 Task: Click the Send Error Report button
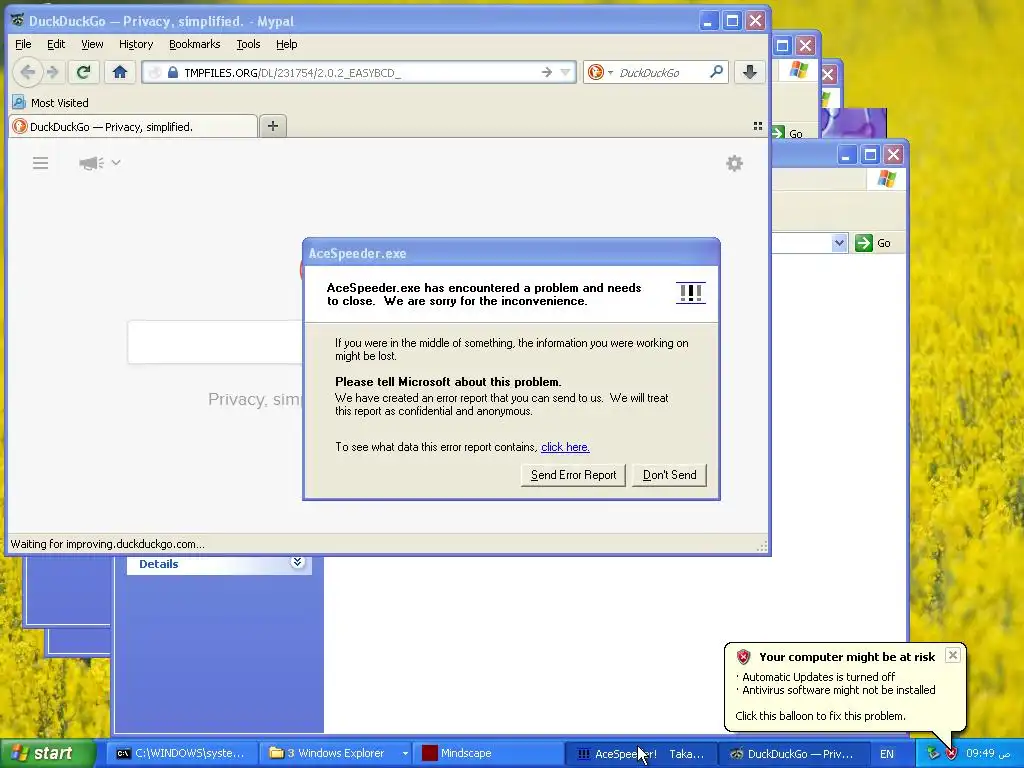tap(573, 475)
